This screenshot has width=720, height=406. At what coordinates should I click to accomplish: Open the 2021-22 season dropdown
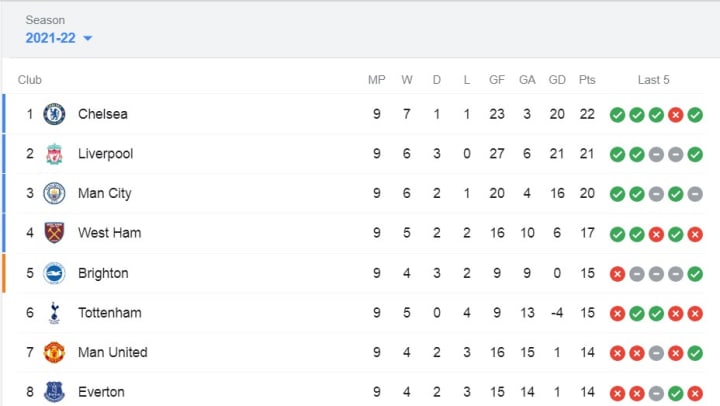(58, 38)
